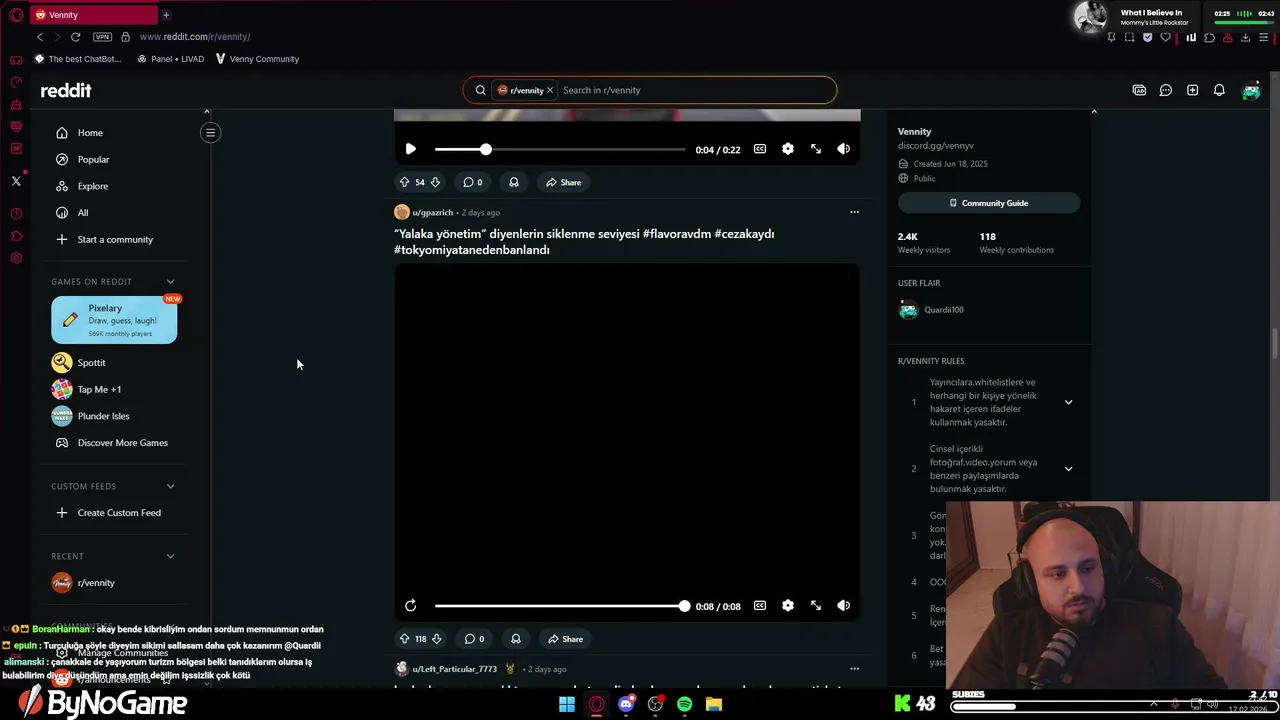The width and height of the screenshot is (1280, 720).
Task: Open u/Left_Particular_7773 profile link
Action: (454, 669)
